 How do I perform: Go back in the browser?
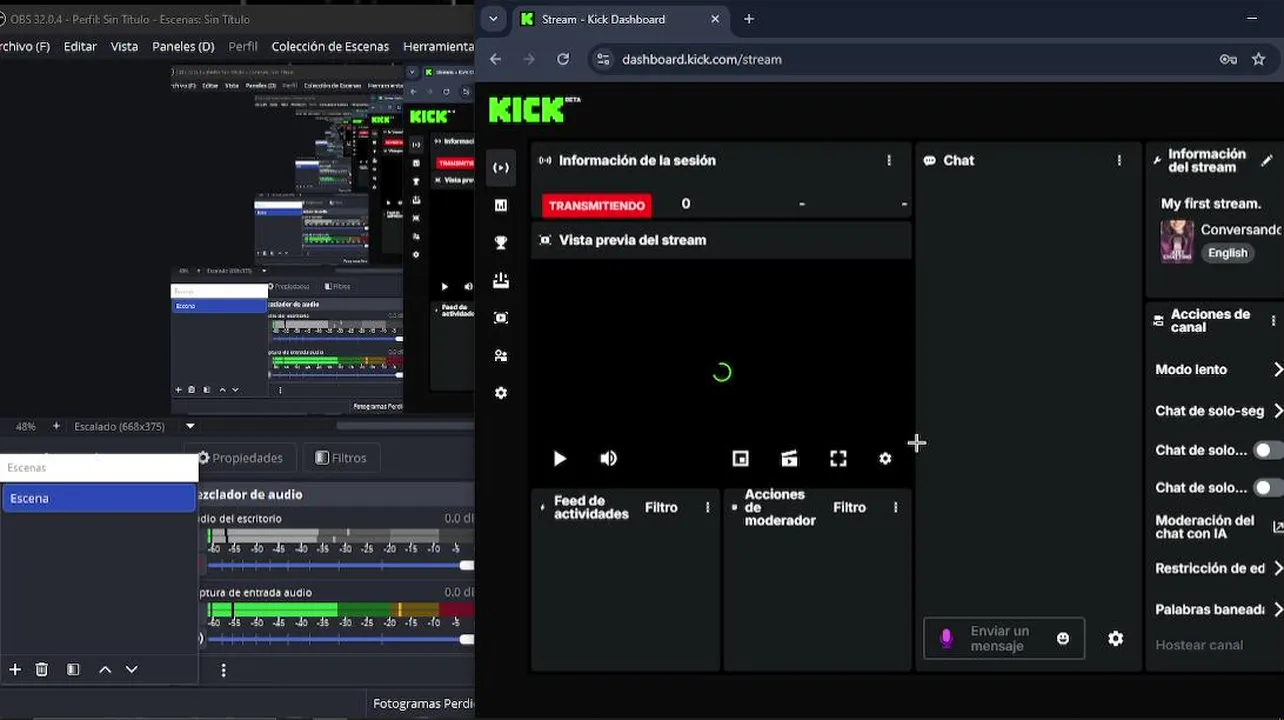(496, 59)
